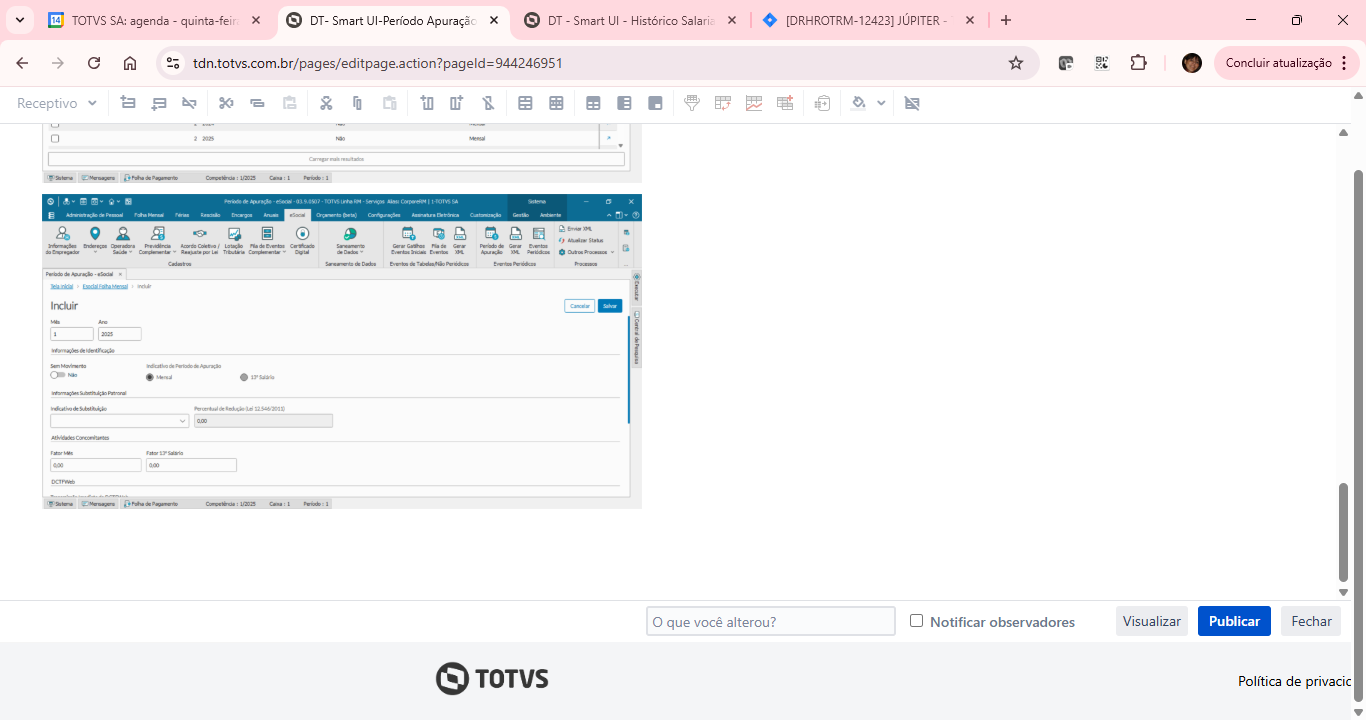Toggle the highlighted corner-cell table option
Screen dimensions: 1366x720
[656, 103]
